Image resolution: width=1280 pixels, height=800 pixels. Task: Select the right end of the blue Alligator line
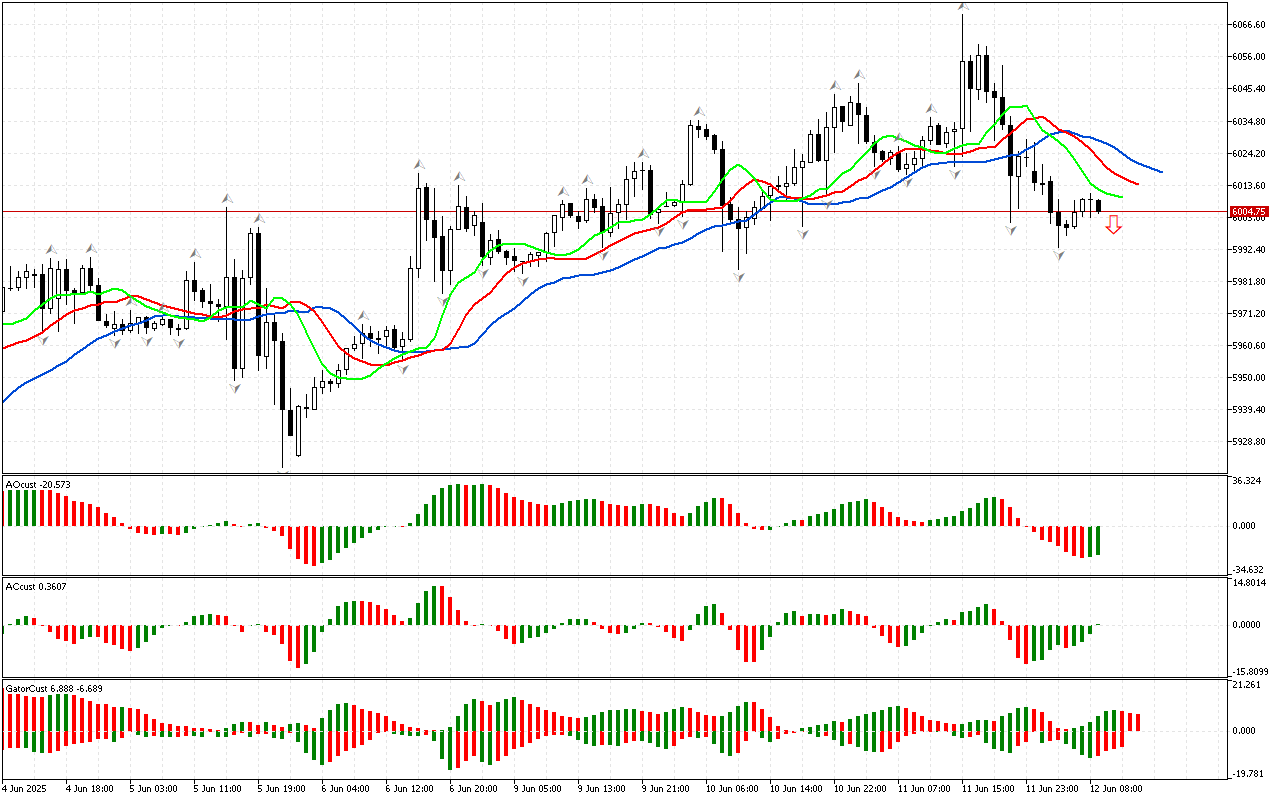[x=1160, y=172]
